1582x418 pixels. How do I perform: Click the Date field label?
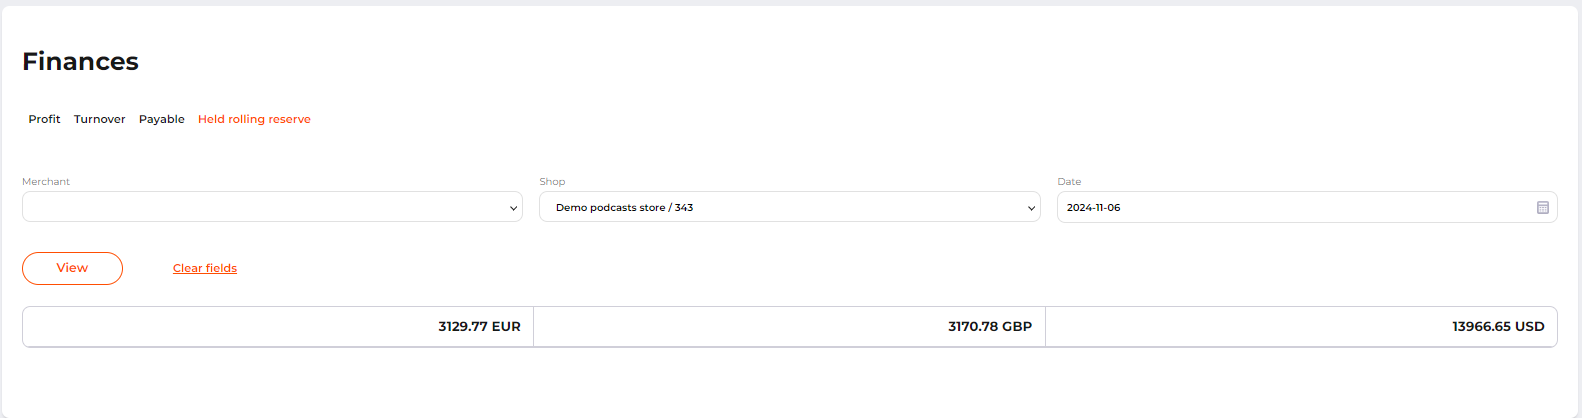[1069, 182]
